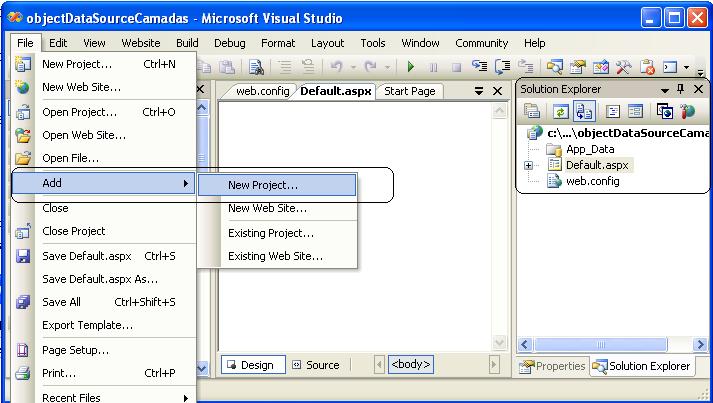Click the Solution Explorer scroll right arrow
This screenshot has width=713, height=403.
click(x=701, y=344)
